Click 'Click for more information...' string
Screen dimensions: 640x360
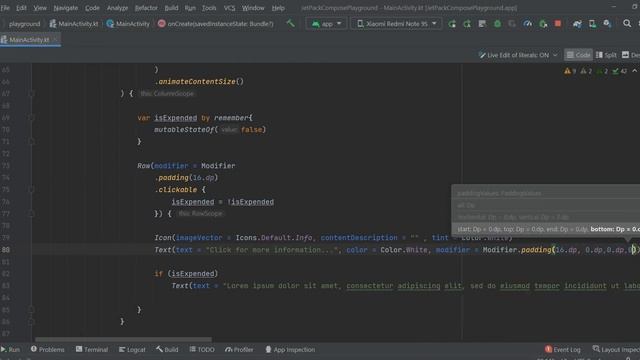272,250
